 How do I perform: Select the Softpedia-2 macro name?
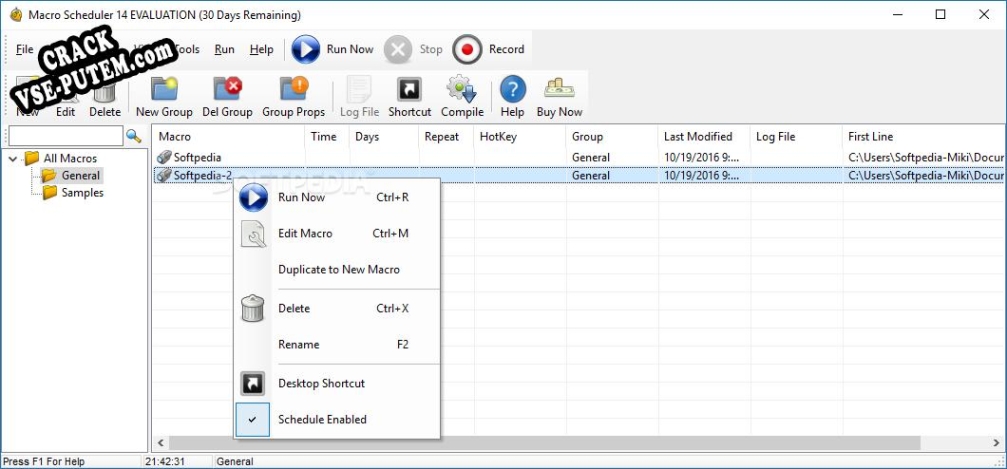202,175
